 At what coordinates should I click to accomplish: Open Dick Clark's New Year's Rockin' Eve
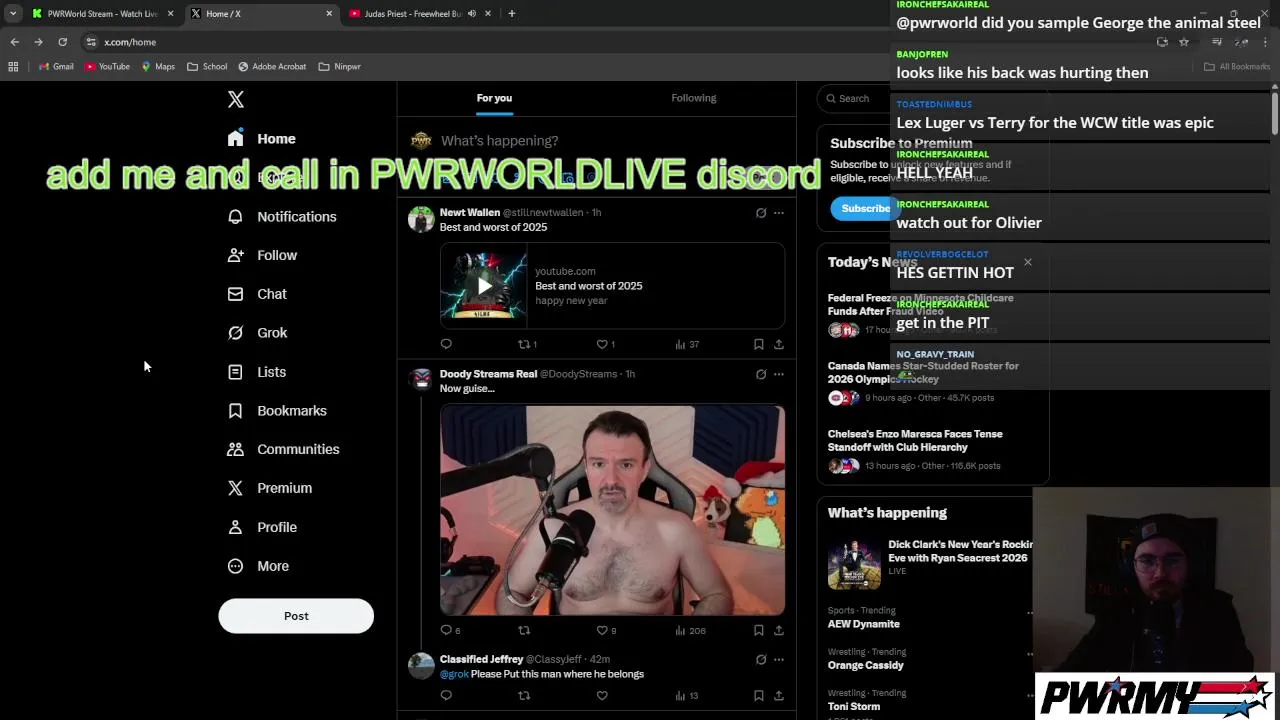[960, 551]
